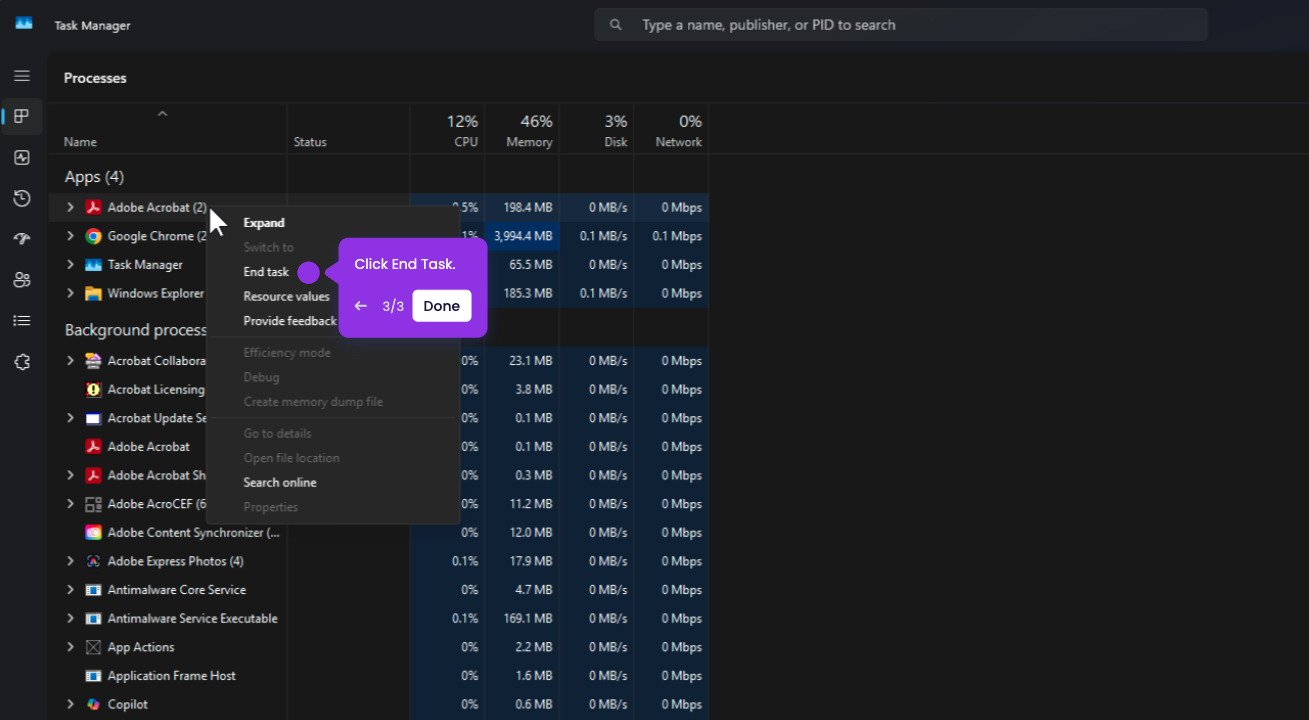The width and height of the screenshot is (1309, 720).
Task: Click the search magnifier icon
Action: [616, 25]
